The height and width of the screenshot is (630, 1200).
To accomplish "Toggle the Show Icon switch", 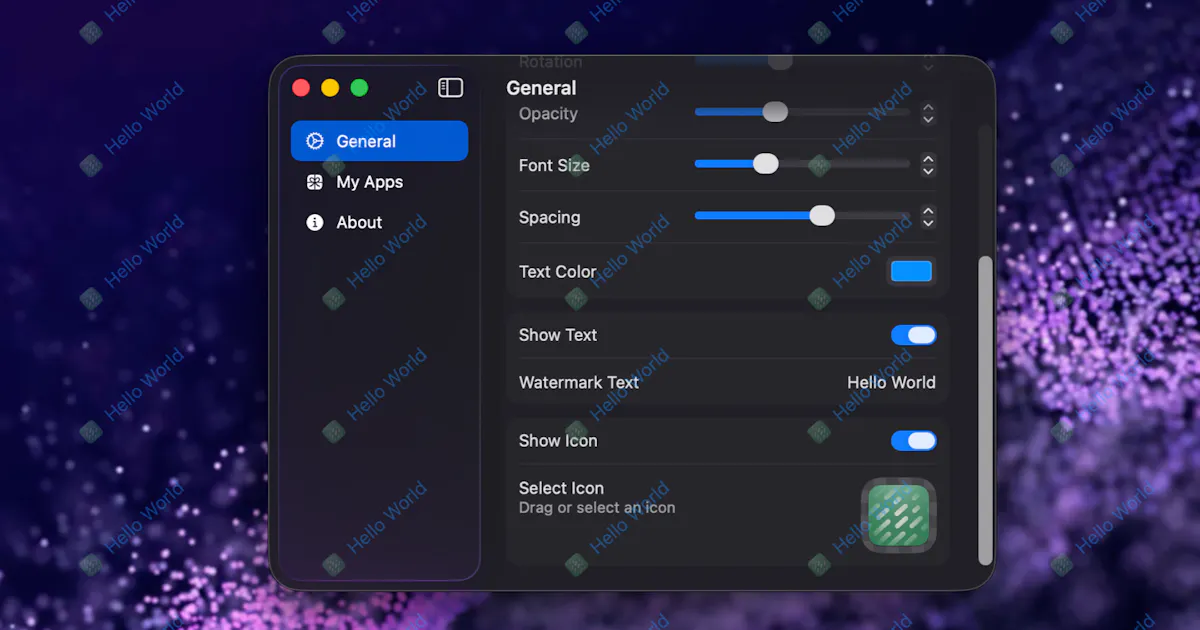I will tap(914, 441).
